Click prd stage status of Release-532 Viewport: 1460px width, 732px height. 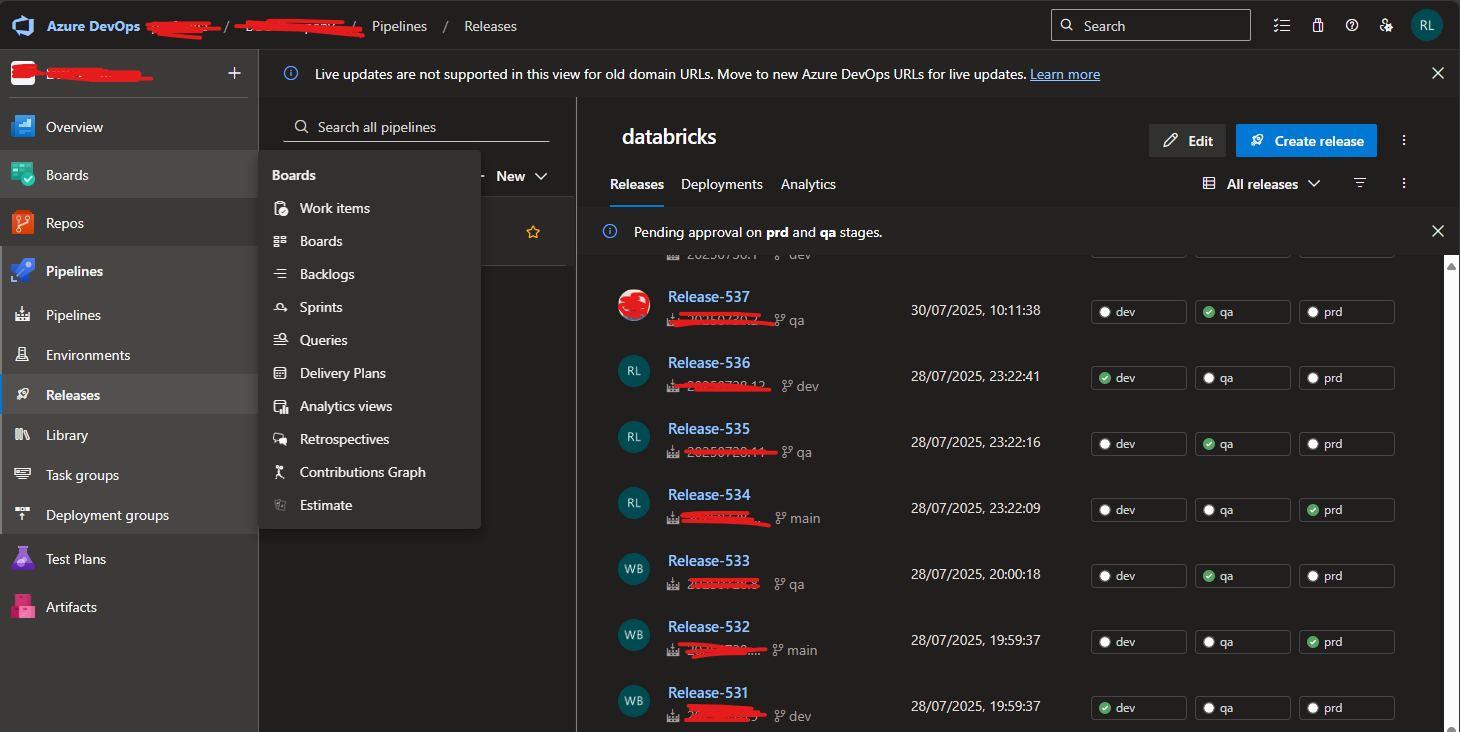tap(1347, 642)
